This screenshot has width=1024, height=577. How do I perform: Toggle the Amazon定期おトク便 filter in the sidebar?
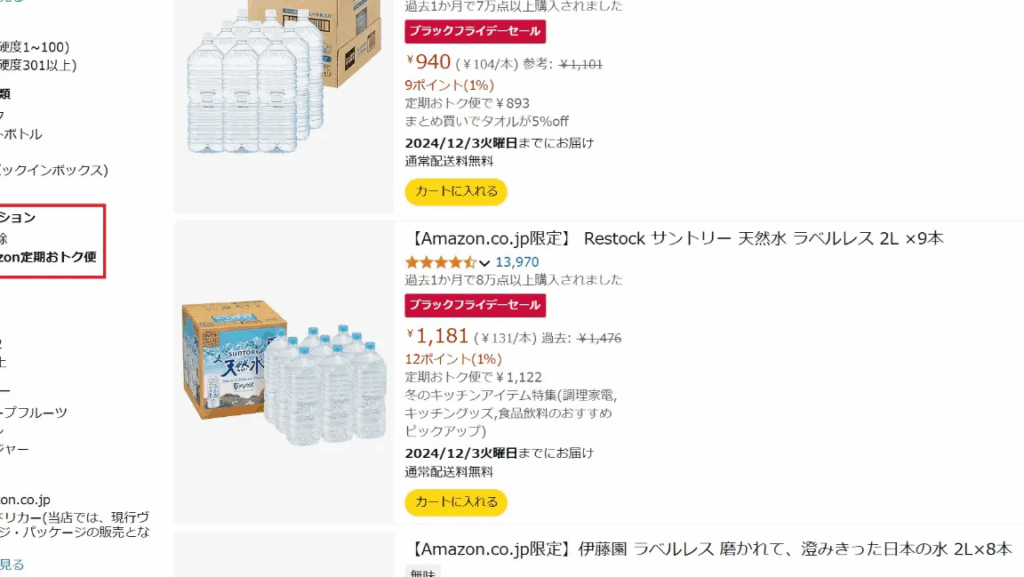coord(50,257)
